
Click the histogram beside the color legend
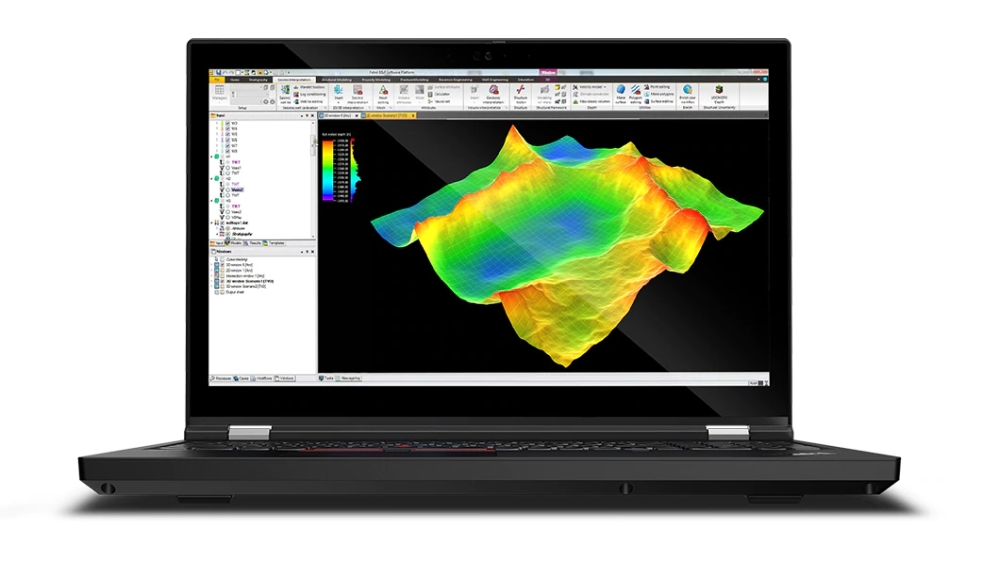coord(356,170)
